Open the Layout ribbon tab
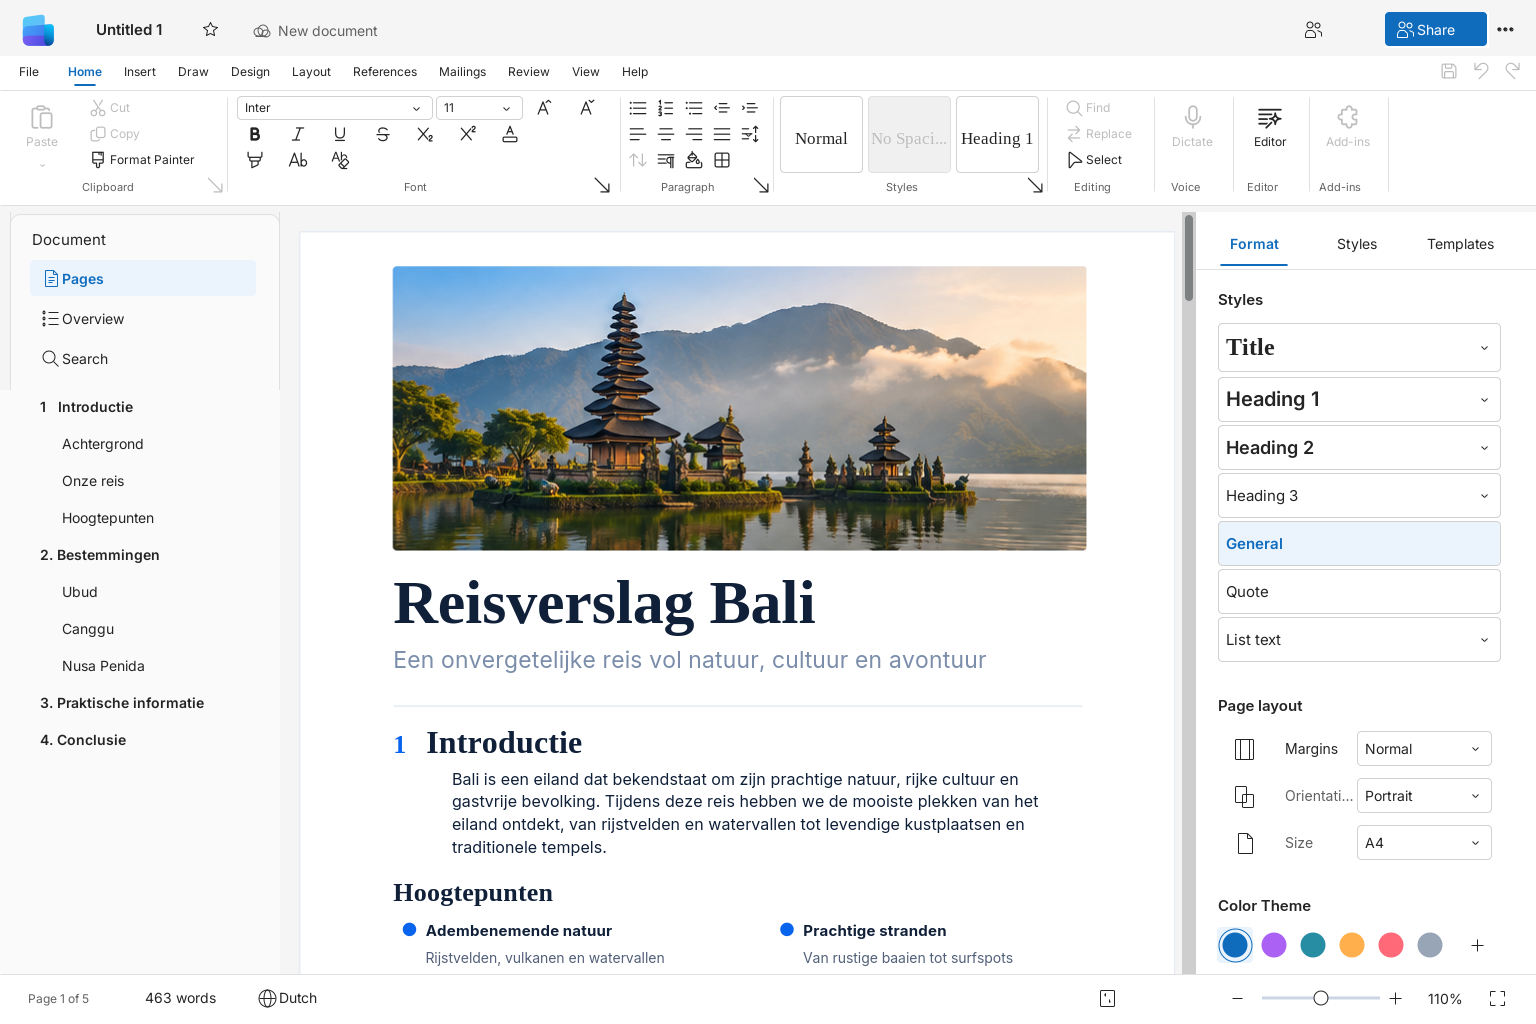 pos(311,72)
